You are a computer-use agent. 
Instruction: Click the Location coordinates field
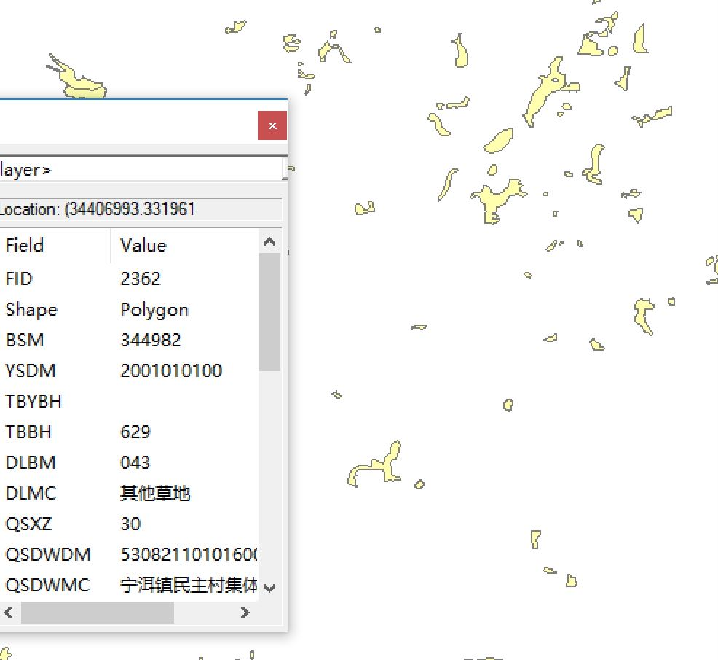coord(140,209)
